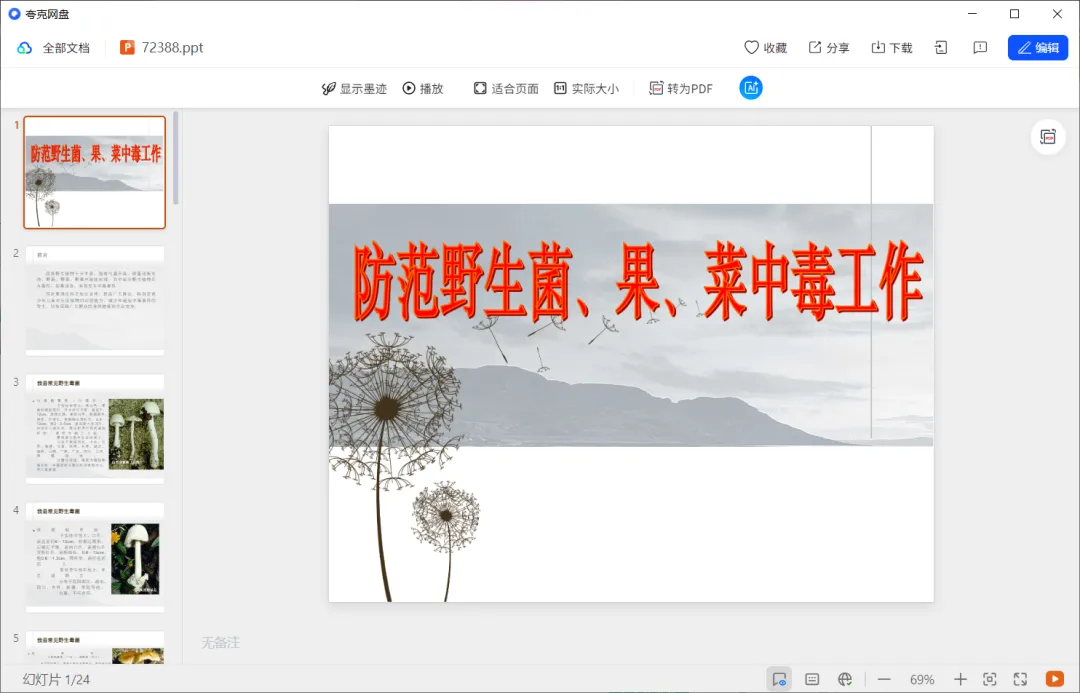The height and width of the screenshot is (693, 1080).
Task: Click 转为PDF convert button
Action: point(681,88)
